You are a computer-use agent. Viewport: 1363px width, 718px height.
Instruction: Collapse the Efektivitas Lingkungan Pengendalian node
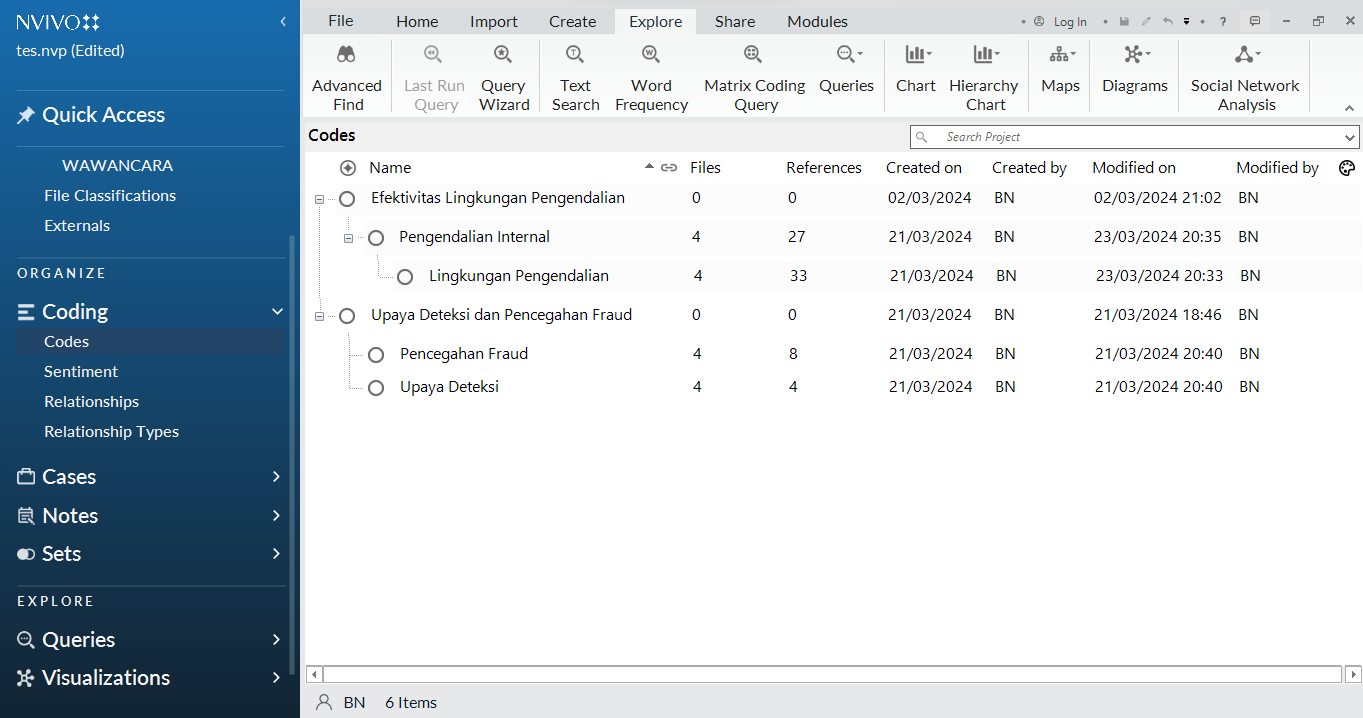tap(319, 199)
